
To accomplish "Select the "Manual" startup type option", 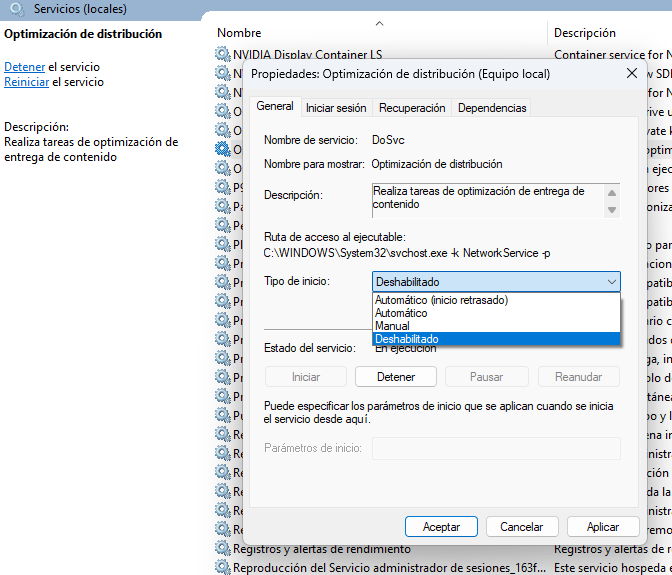I will pyautogui.click(x=392, y=326).
